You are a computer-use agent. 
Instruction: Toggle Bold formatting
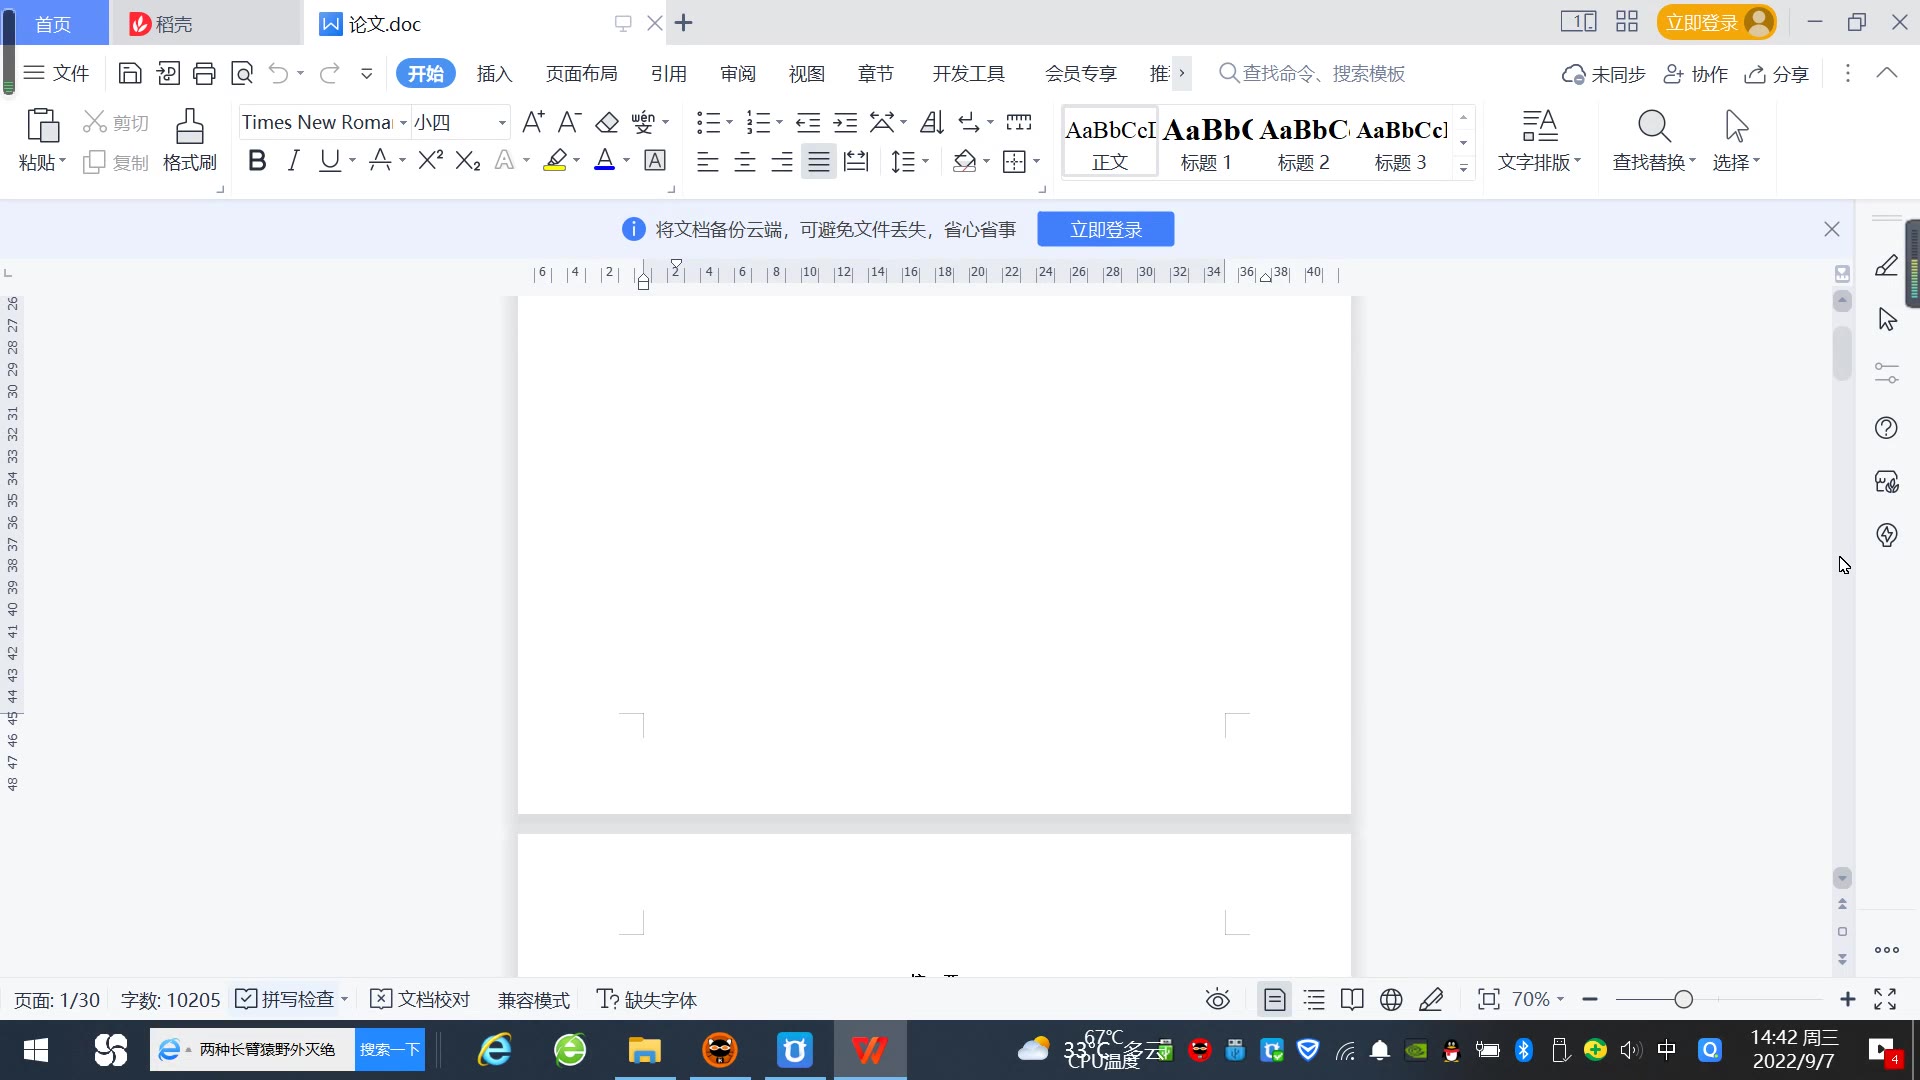(x=257, y=160)
